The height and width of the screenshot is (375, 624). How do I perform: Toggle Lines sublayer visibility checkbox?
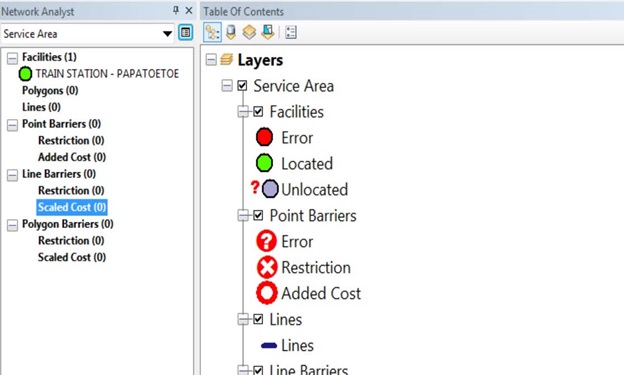(258, 319)
